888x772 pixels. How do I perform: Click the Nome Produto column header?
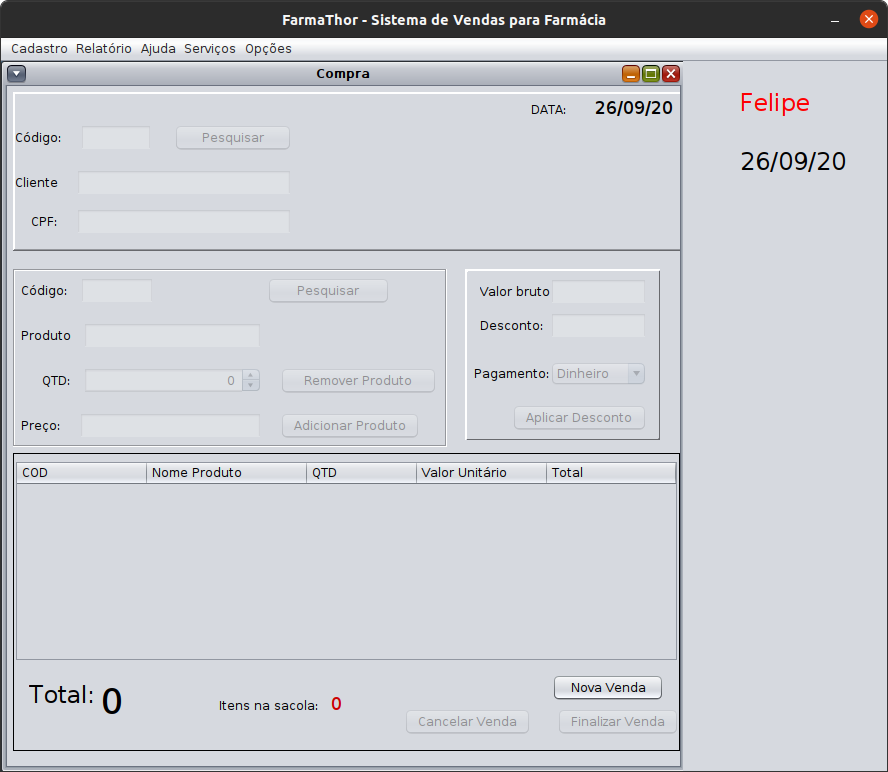tap(227, 473)
